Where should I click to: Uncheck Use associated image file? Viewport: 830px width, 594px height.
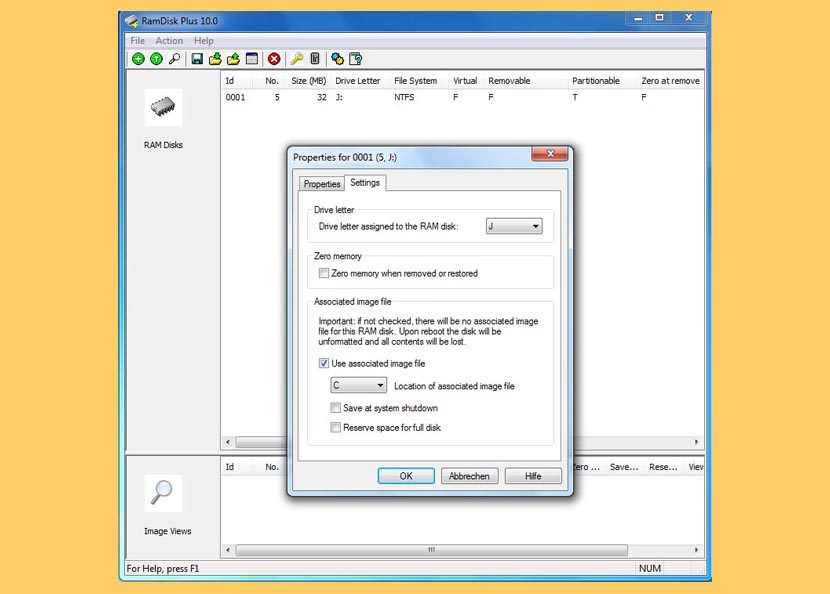323,363
